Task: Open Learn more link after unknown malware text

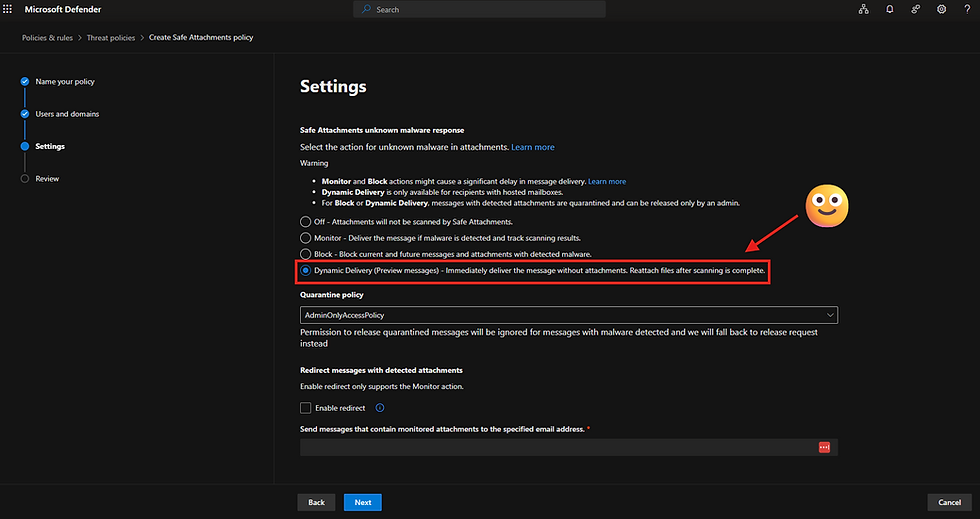Action: click(x=532, y=147)
